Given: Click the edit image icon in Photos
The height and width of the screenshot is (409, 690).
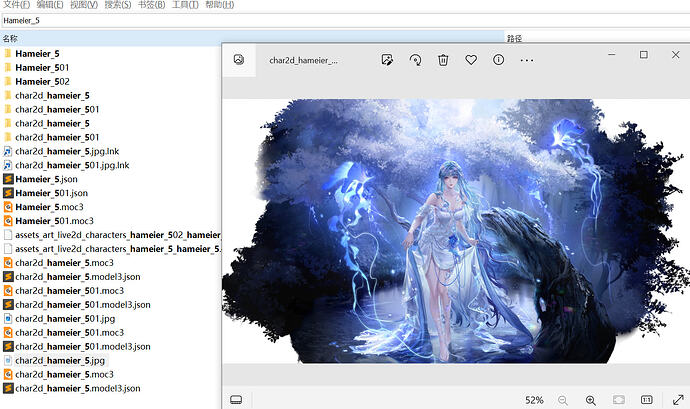Looking at the screenshot, I should [x=387, y=60].
